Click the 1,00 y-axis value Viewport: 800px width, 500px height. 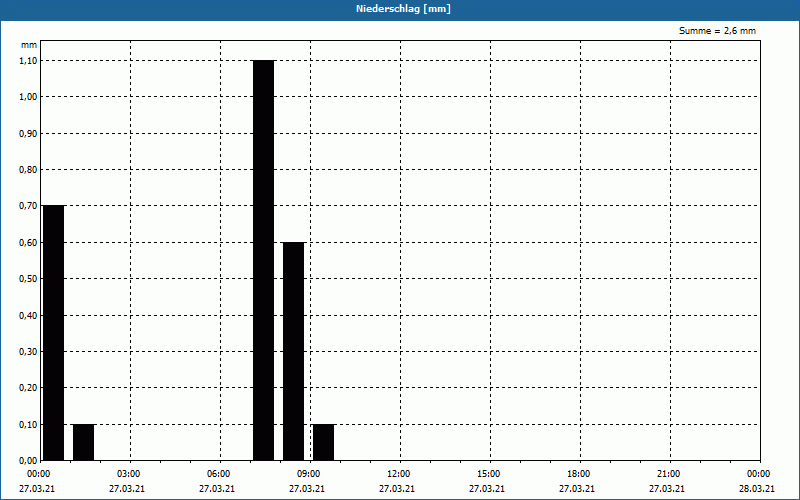pos(28,97)
